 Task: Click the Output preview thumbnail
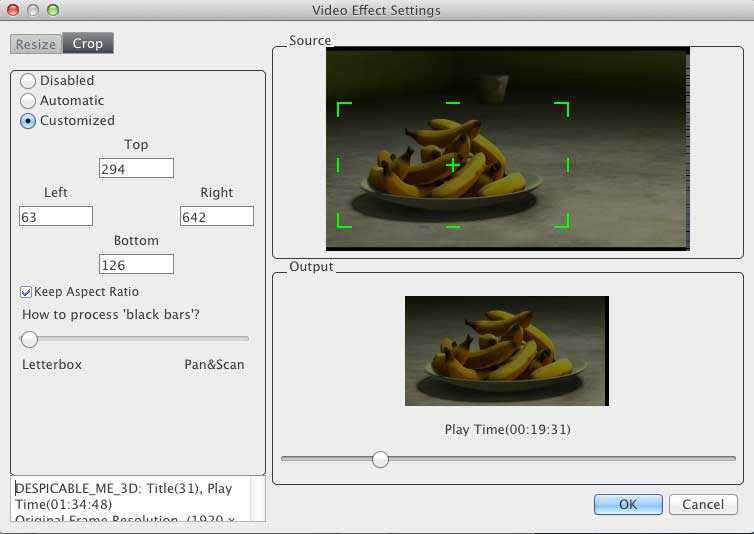[x=507, y=351]
